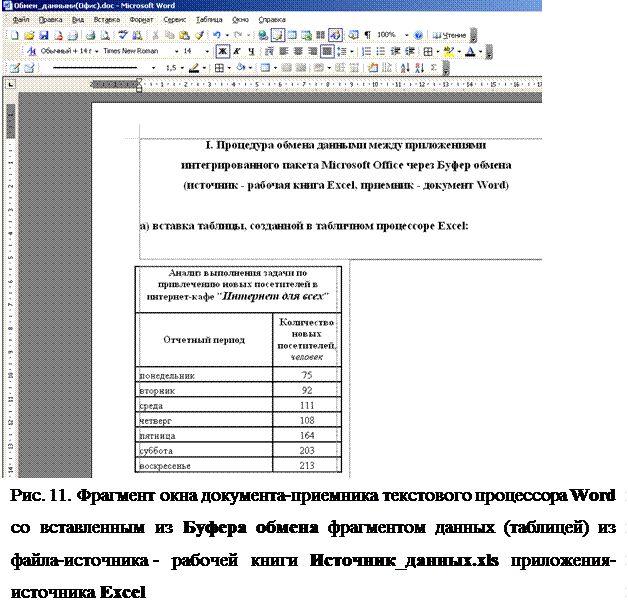Toggle bold (Ж) formatting

click(x=222, y=51)
